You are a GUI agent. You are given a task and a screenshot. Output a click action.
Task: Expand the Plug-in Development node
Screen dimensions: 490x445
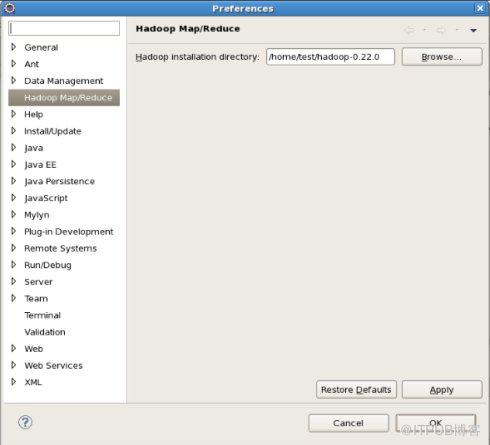coord(13,231)
